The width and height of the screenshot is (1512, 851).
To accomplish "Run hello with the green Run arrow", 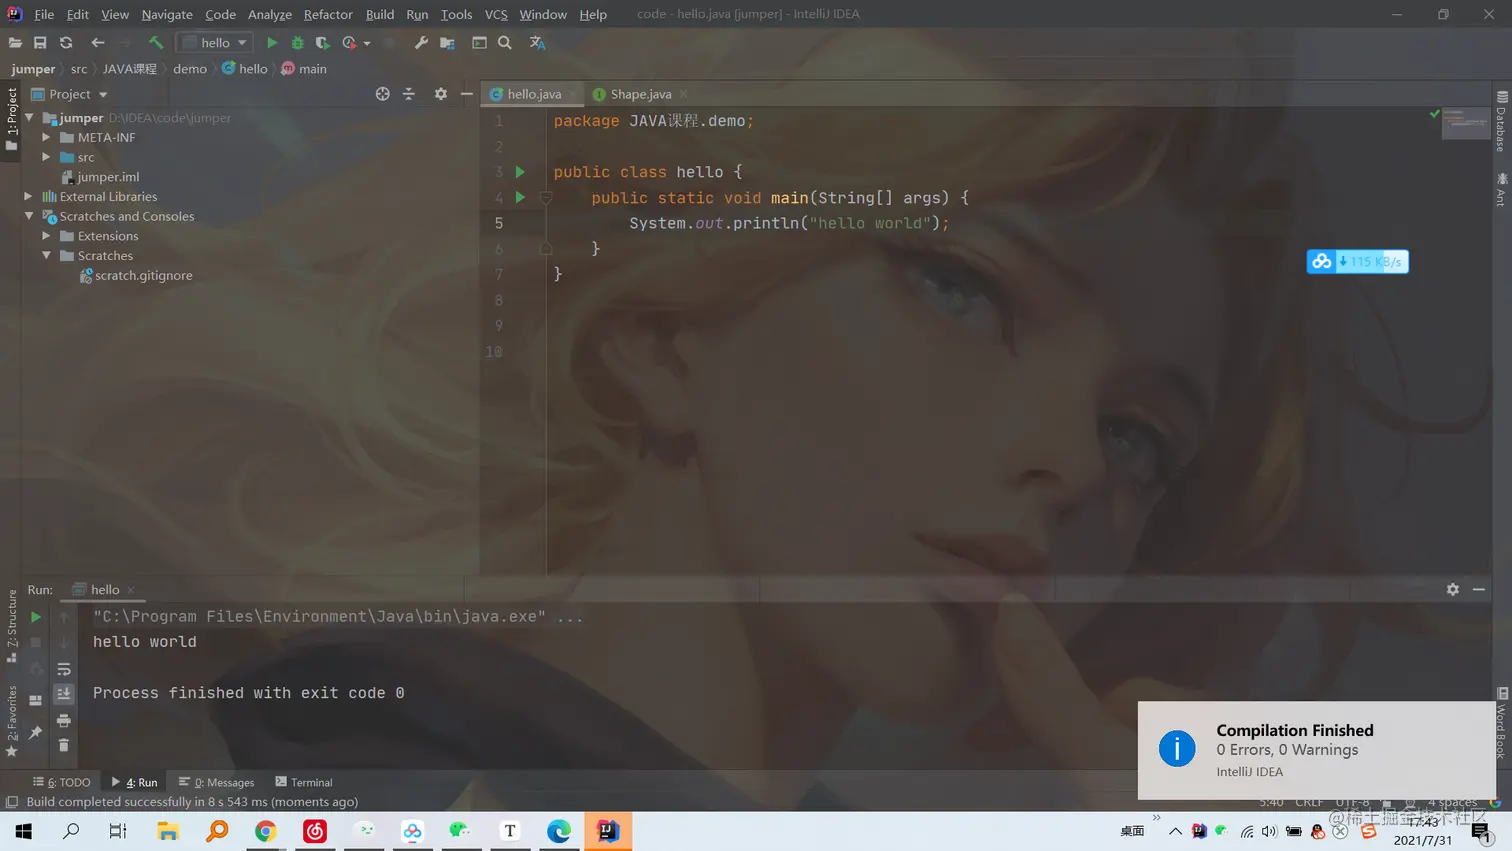I will coord(272,42).
